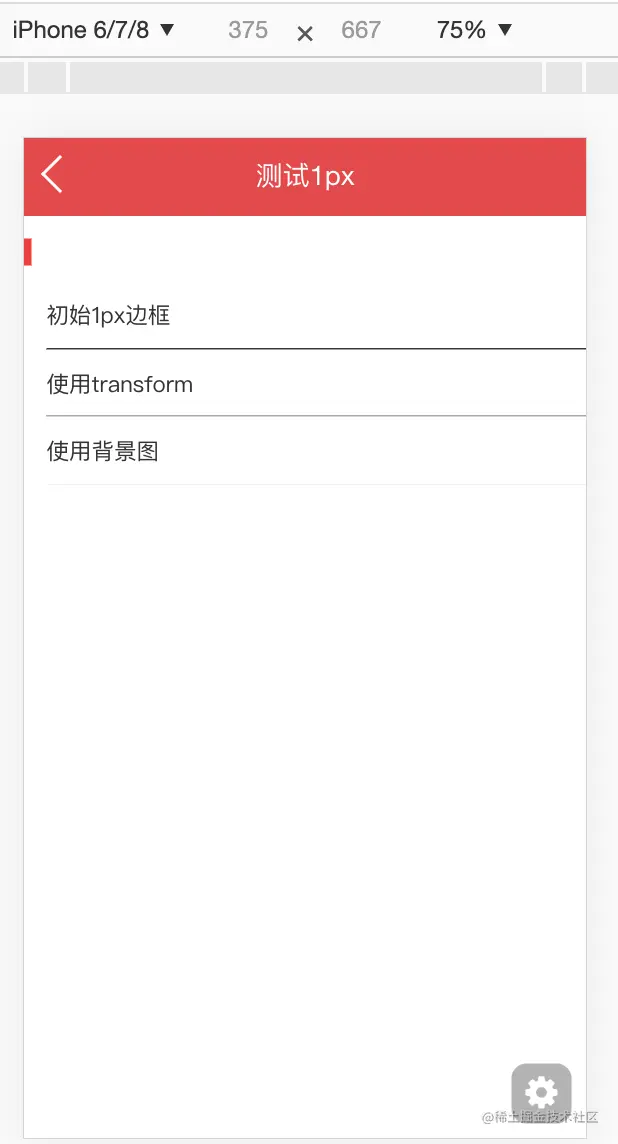Click the back arrow in the red header
Screen dimensions: 618x1144
pyautogui.click(x=51, y=174)
